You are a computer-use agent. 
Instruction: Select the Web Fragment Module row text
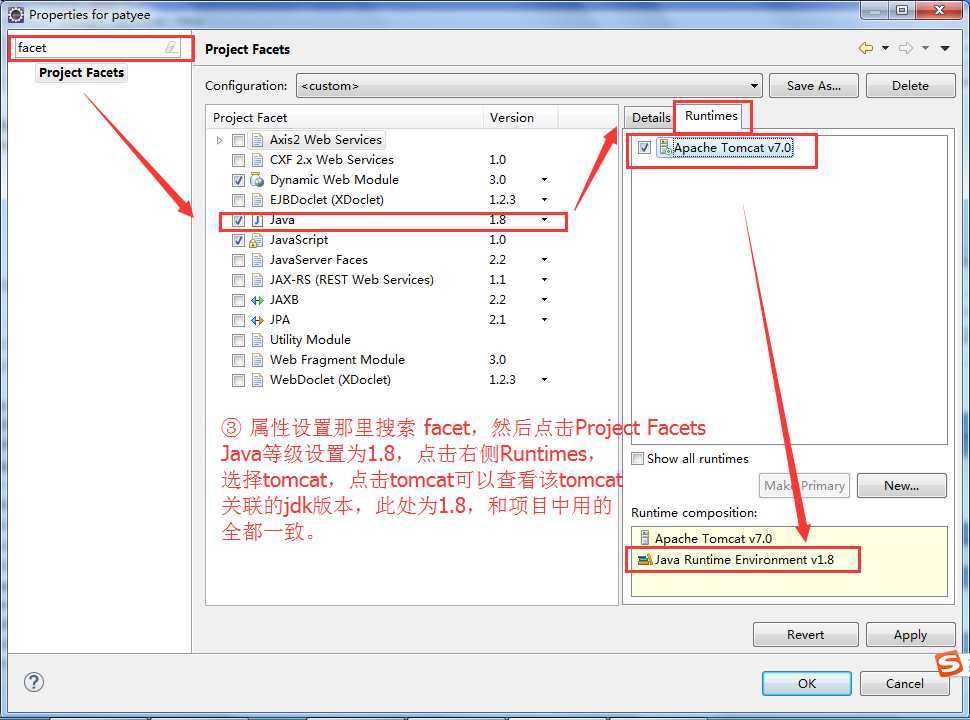[x=337, y=359]
